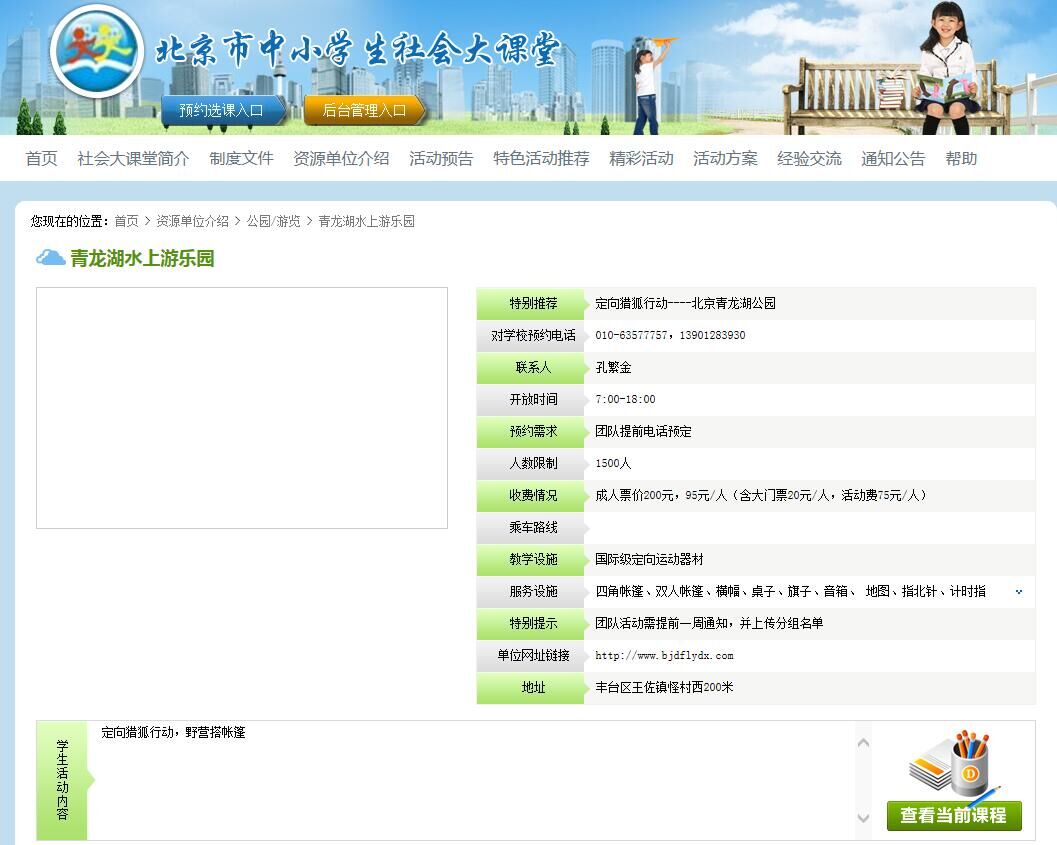The height and width of the screenshot is (845, 1057).
Task: Click the site logo with running figures
Action: coord(95,50)
